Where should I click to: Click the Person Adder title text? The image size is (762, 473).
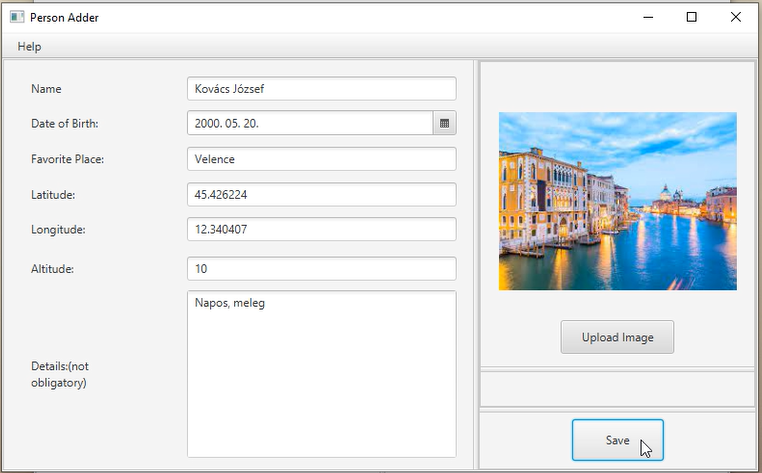click(64, 18)
